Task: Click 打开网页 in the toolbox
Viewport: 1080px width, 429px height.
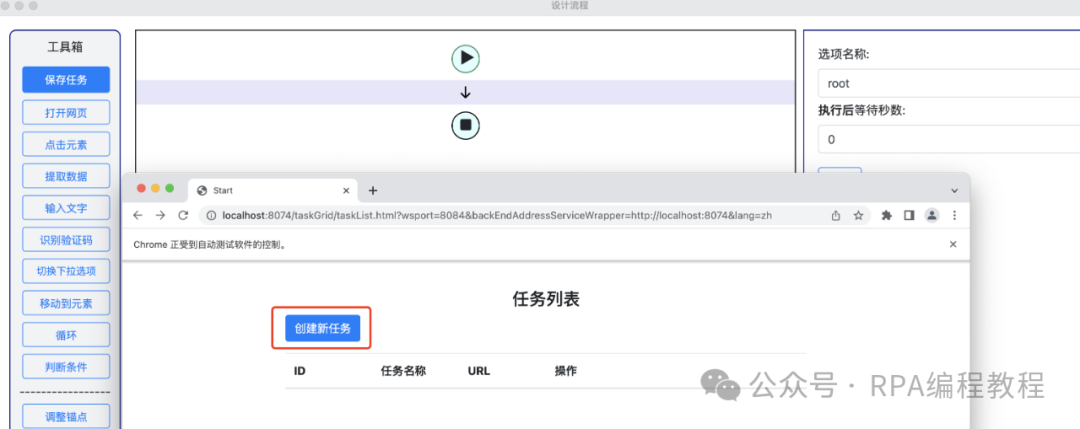Action: click(66, 113)
